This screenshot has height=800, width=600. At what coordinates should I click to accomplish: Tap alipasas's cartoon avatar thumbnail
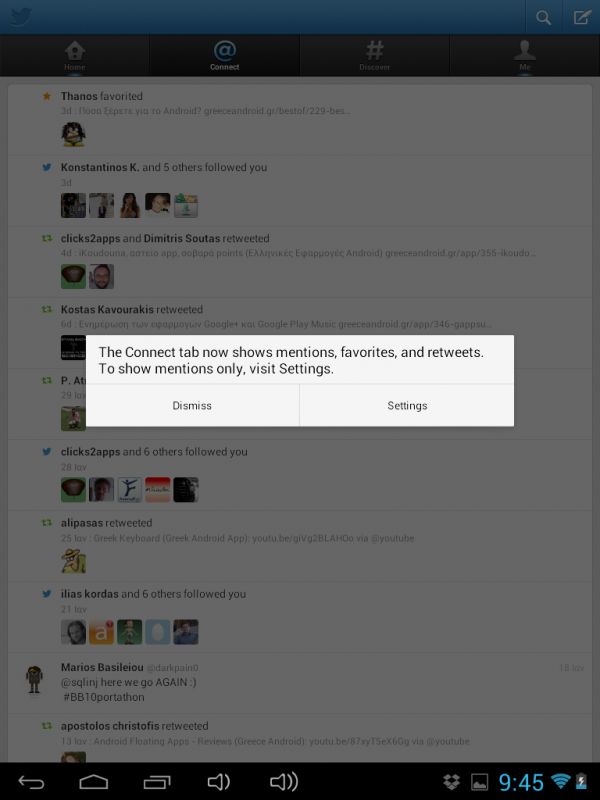point(73,561)
